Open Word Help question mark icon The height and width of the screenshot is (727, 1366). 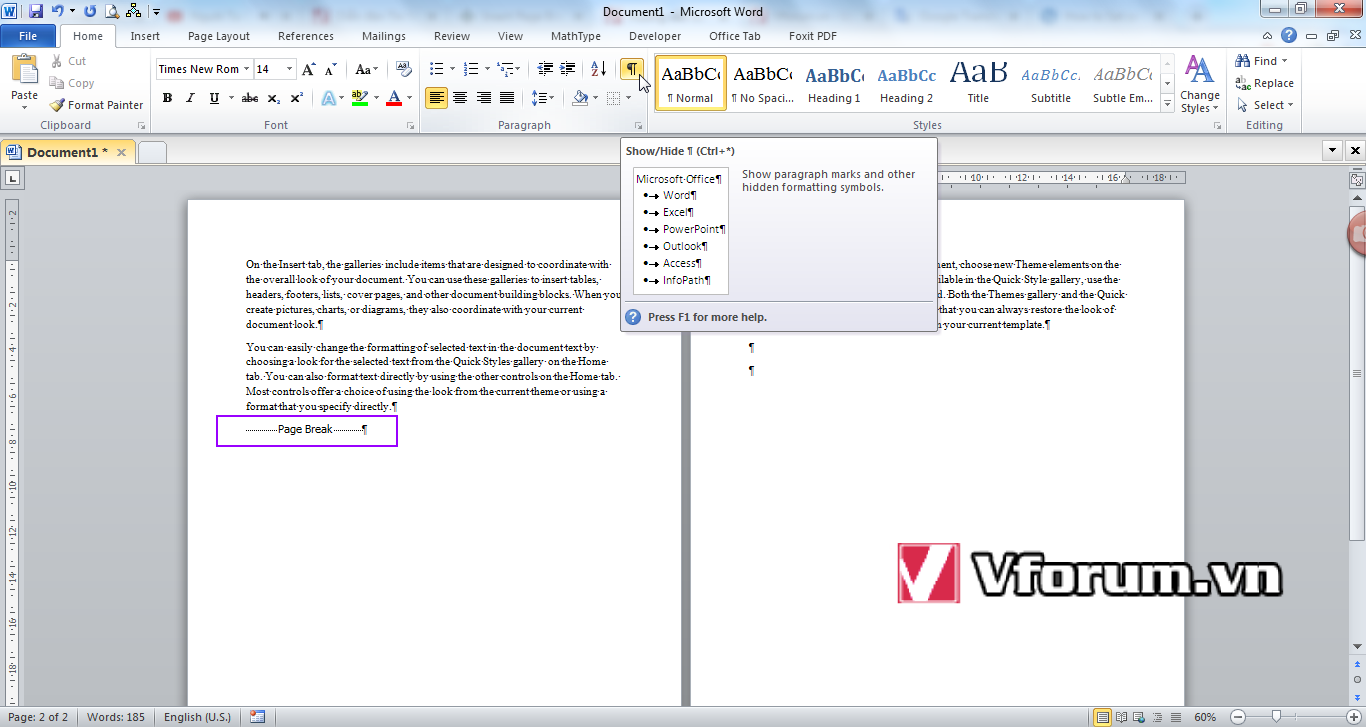(1289, 35)
